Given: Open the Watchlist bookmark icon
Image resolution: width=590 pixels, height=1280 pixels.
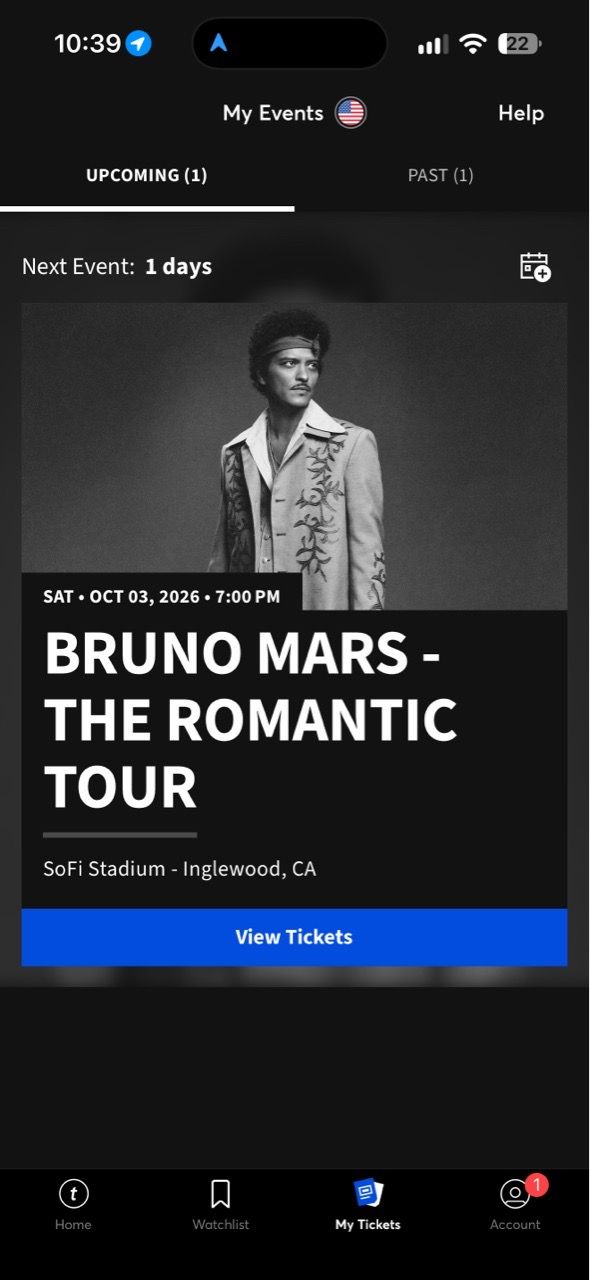Looking at the screenshot, I should click(x=221, y=1193).
